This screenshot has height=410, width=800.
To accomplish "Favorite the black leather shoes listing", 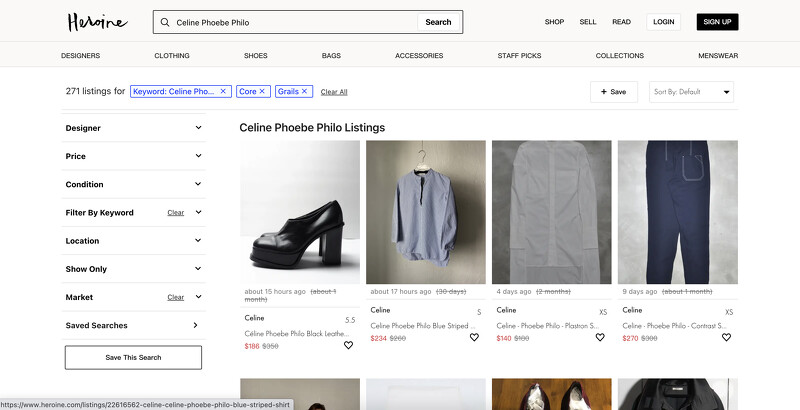I will [348, 345].
